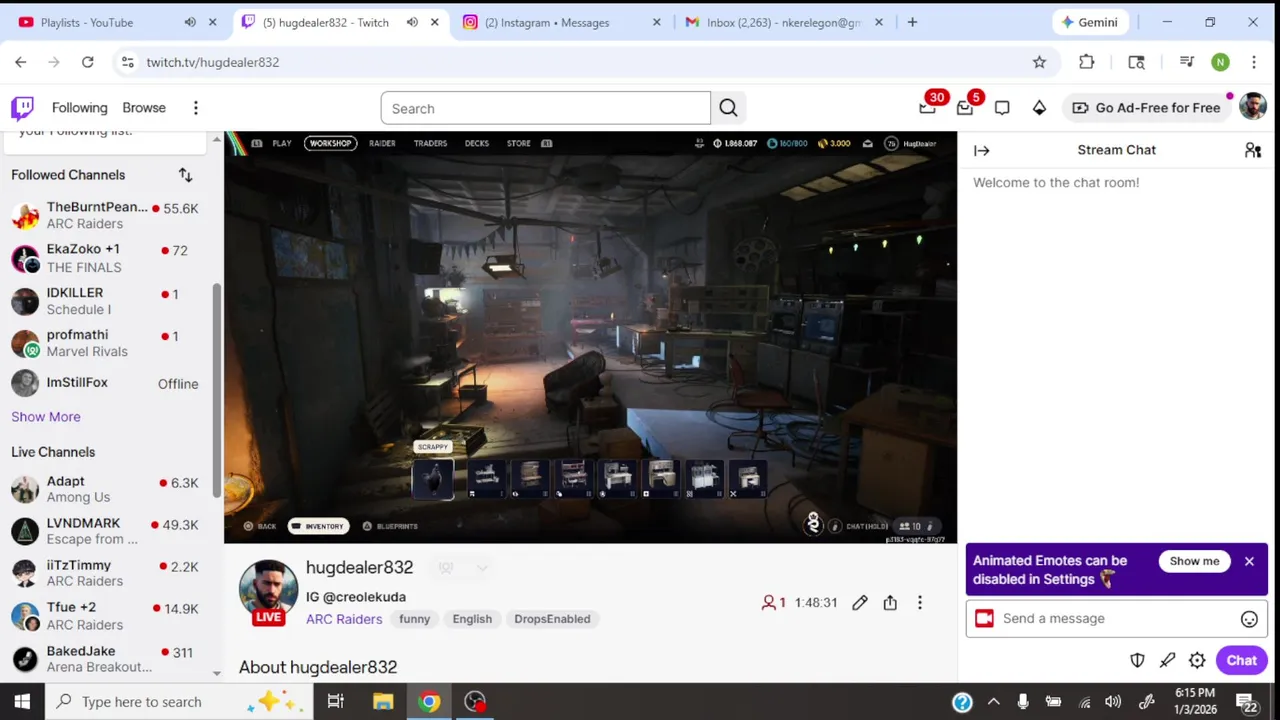Select the funny tag
Viewport: 1280px width, 720px height.
(414, 619)
